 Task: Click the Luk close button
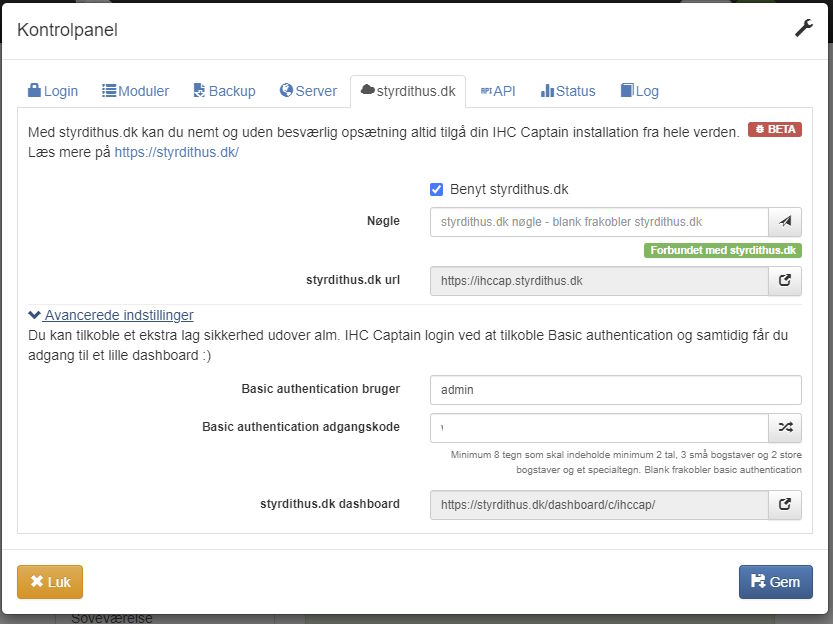pos(50,582)
